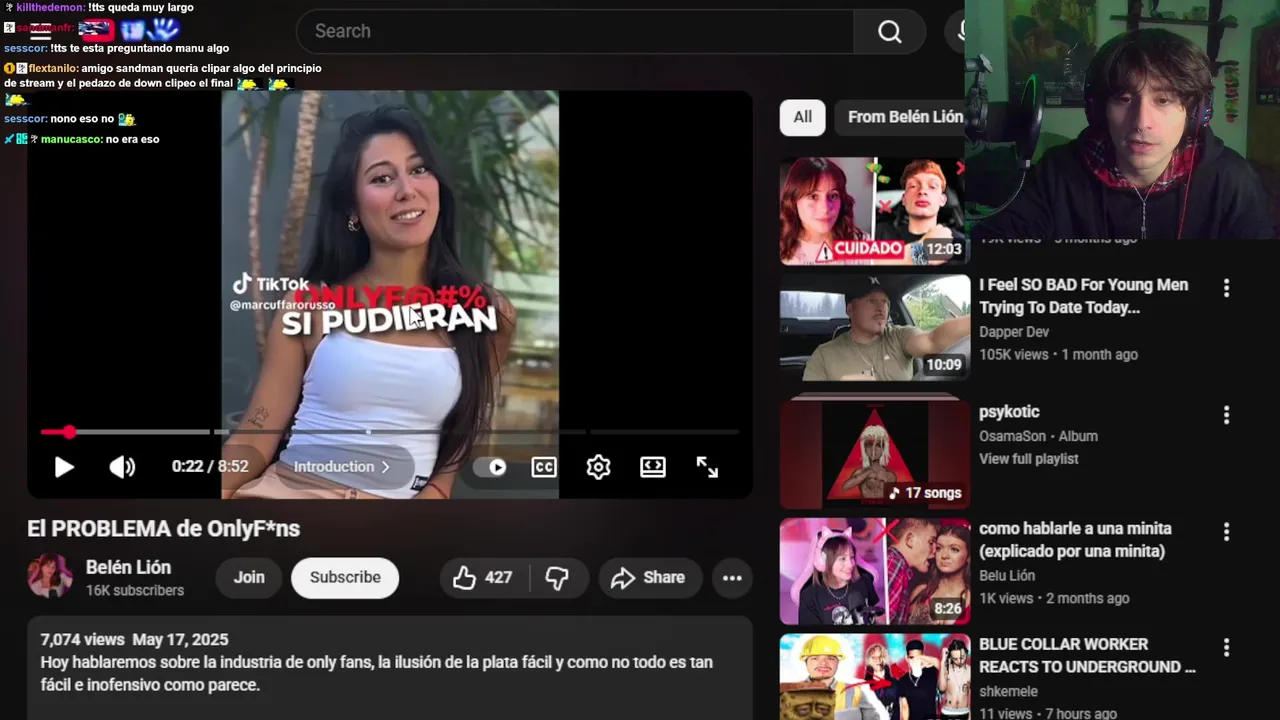The image size is (1280, 720).
Task: Click BLUE COLLAR WORKER REACTS title
Action: point(1087,656)
